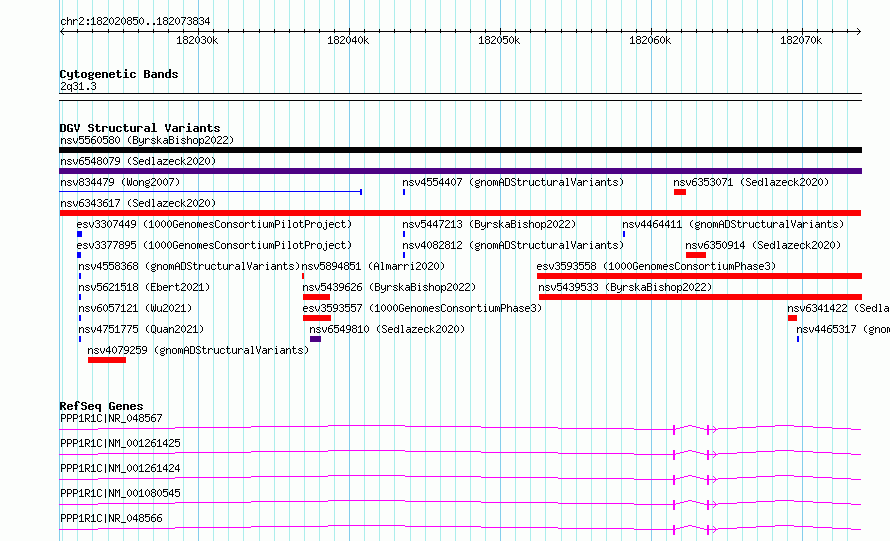Open nsv4558368 (gnomADStructuralVariants) label
890x541 pixels.
[189, 266]
